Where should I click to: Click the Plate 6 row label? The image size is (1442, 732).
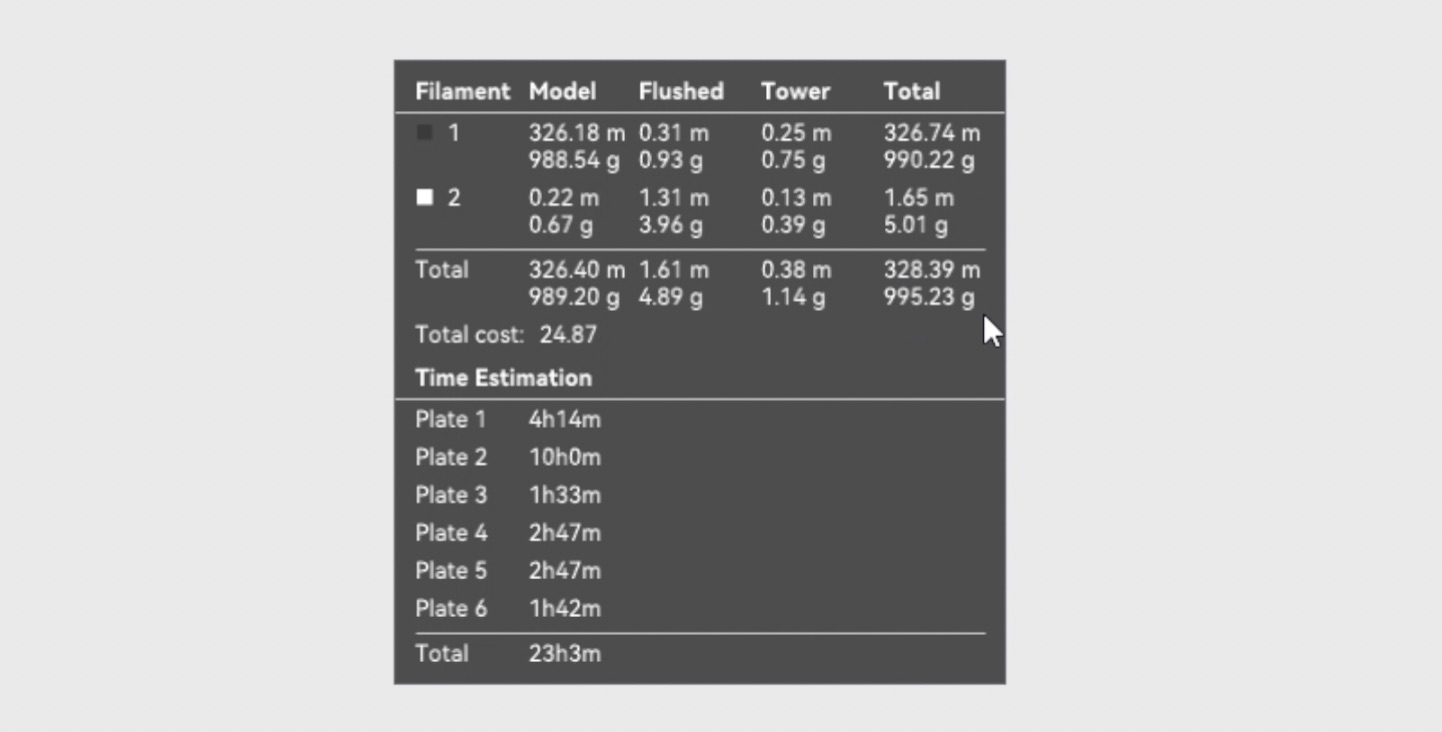pyautogui.click(x=451, y=609)
